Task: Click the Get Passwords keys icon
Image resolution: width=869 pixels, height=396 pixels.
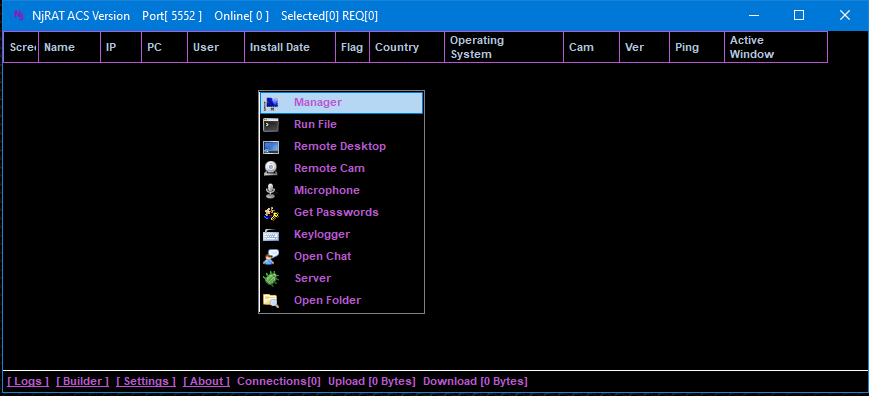Action: point(271,213)
